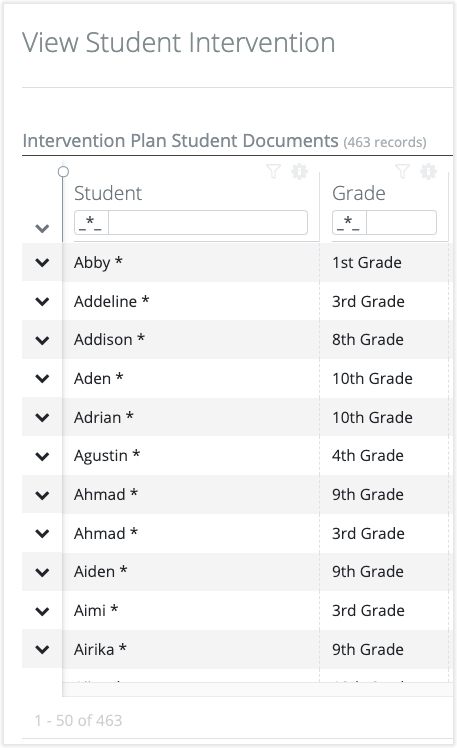The height and width of the screenshot is (748, 457).
Task: Open the Grade column filter funnel icon
Action: [403, 171]
